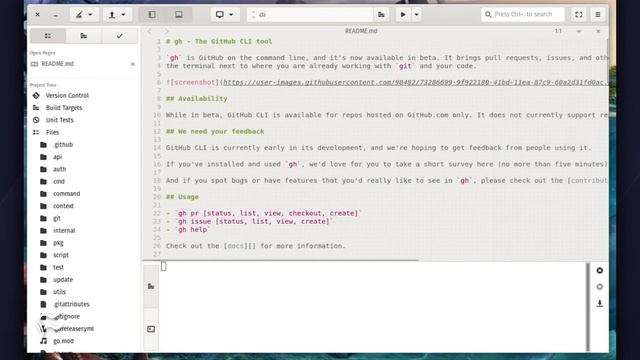640x360 pixels.
Task: Select the test folder
Action: 58,267
